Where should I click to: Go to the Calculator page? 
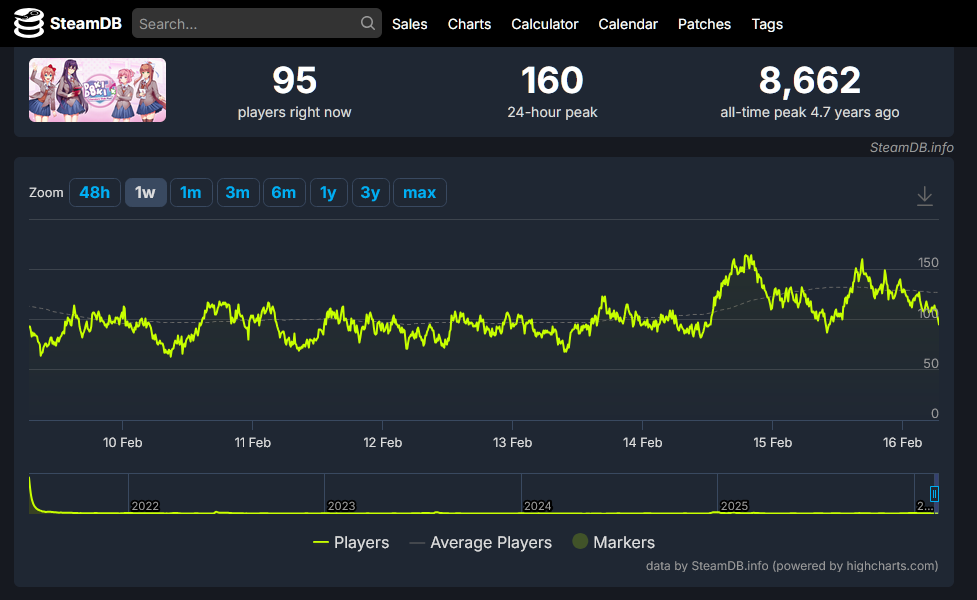click(x=545, y=24)
